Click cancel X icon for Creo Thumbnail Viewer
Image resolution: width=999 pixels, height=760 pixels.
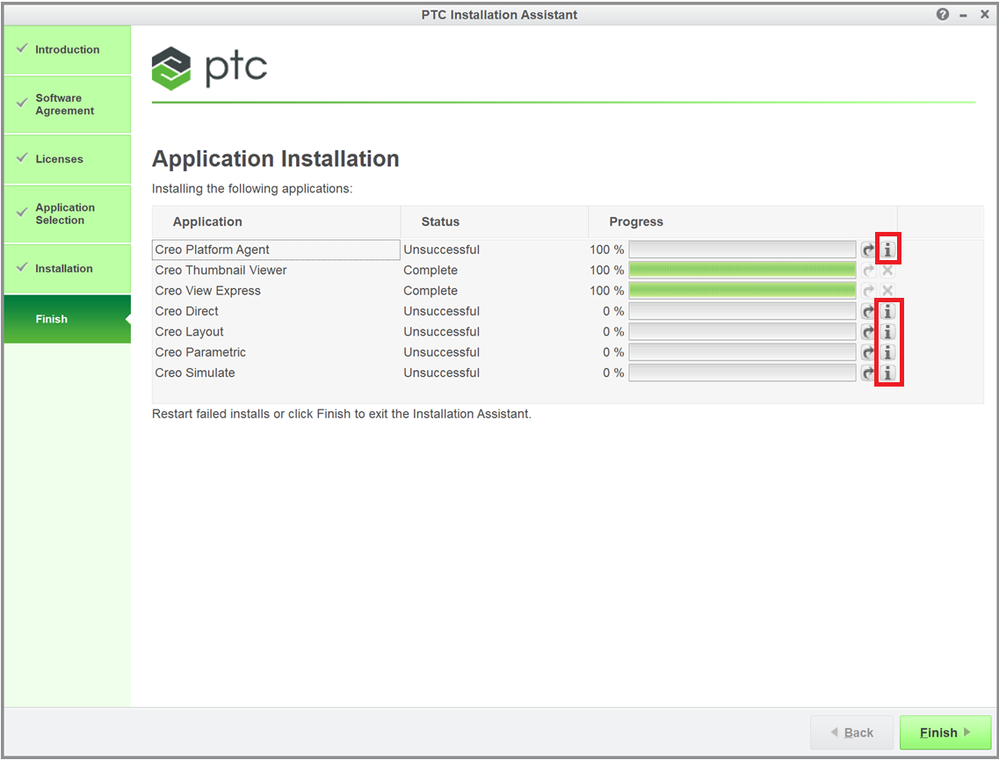coord(888,270)
